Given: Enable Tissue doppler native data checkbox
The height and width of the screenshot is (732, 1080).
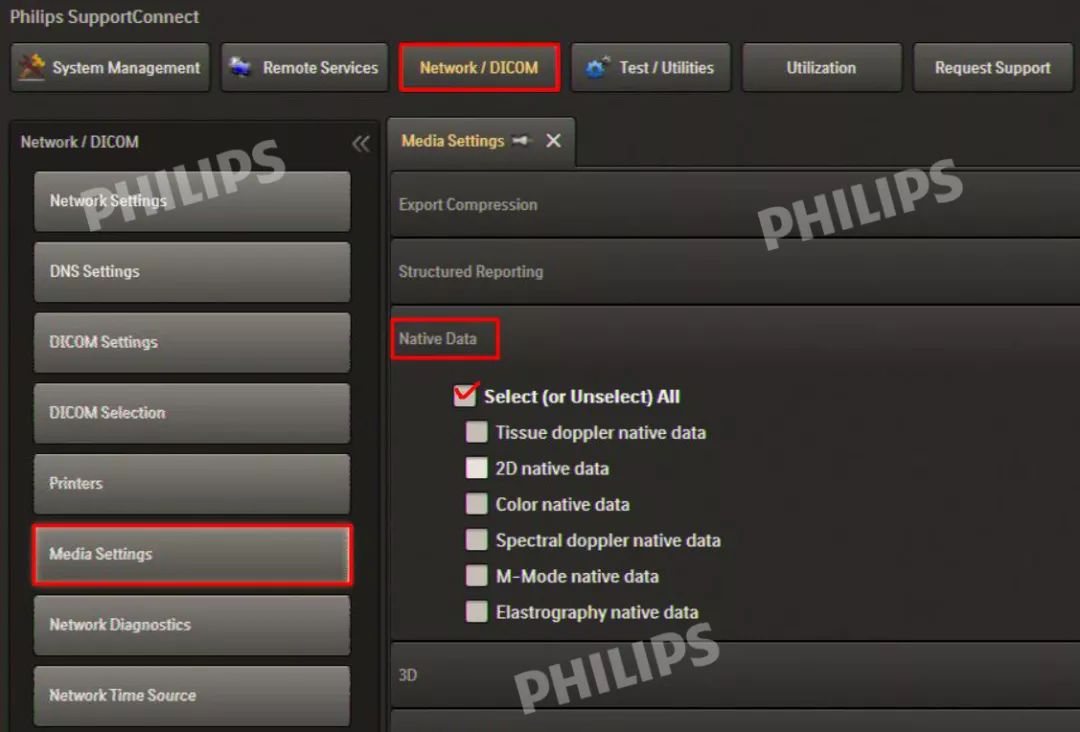Looking at the screenshot, I should coord(477,432).
